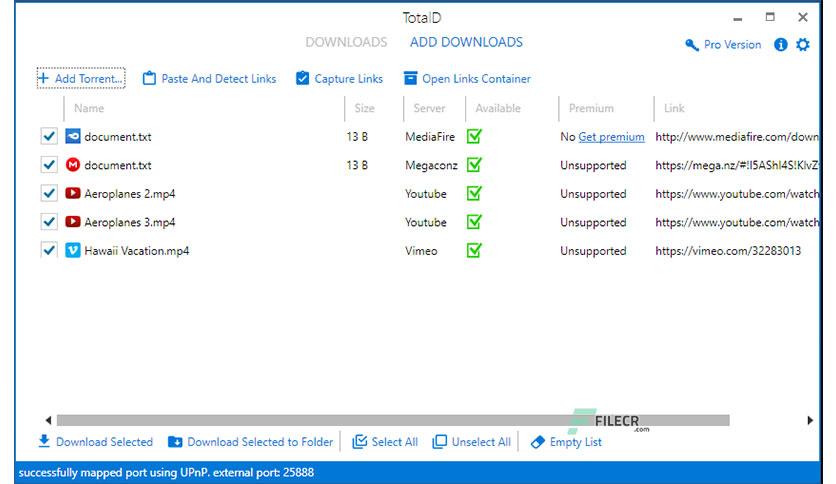Click the scroll right arrow
Viewport: 836px width, 484px height.
pyautogui.click(x=810, y=421)
